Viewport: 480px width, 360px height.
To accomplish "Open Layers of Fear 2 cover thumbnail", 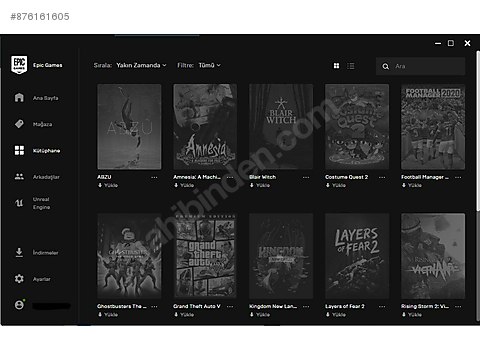I will click(x=357, y=256).
